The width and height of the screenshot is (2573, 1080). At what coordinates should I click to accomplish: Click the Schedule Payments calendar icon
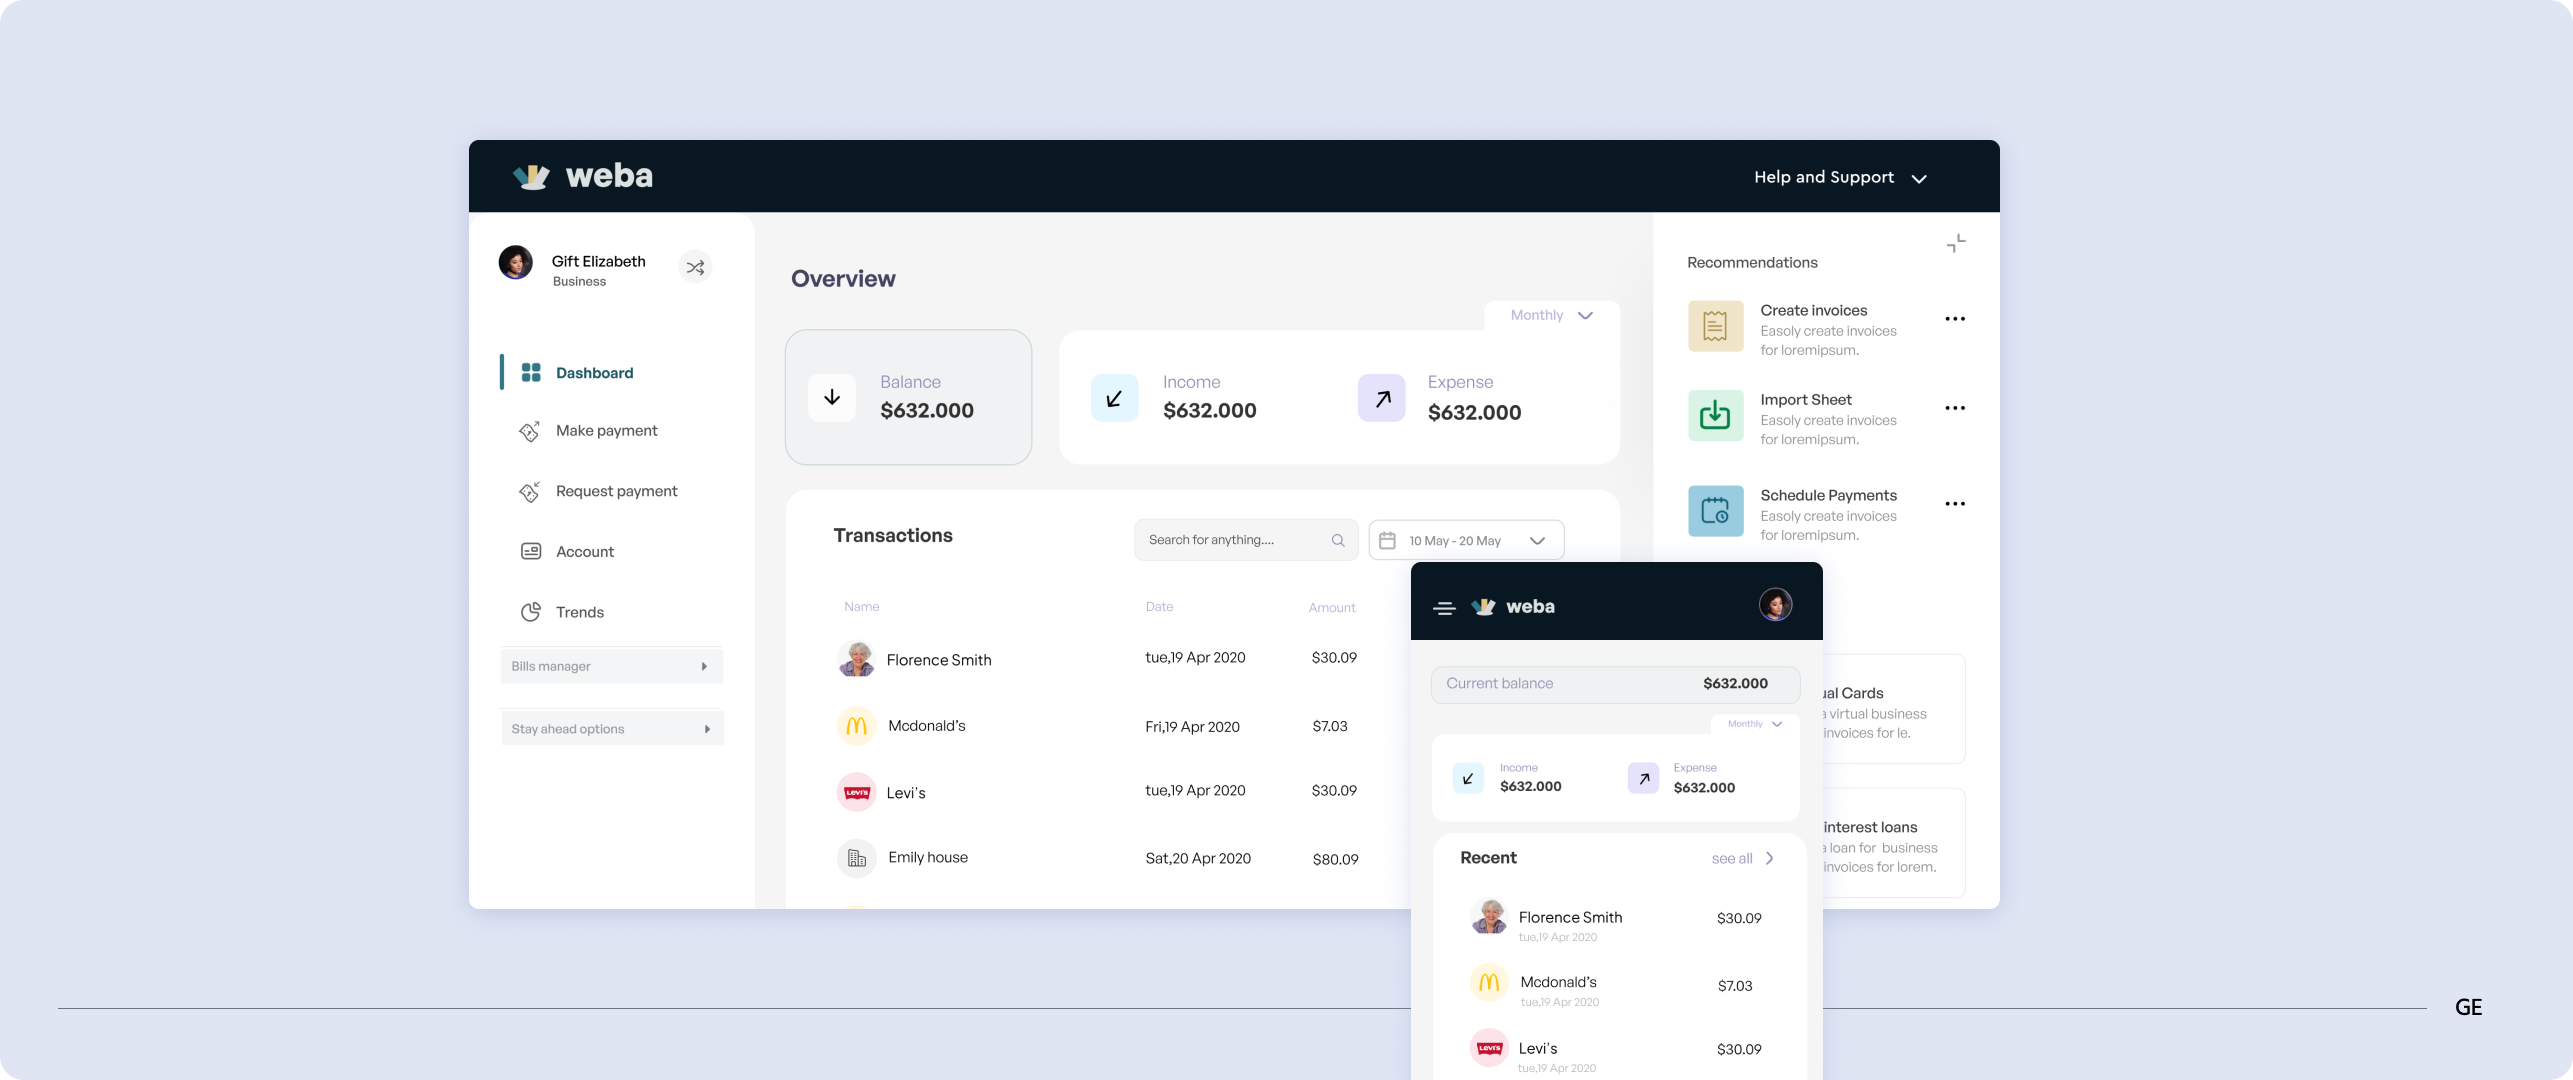tap(1715, 511)
